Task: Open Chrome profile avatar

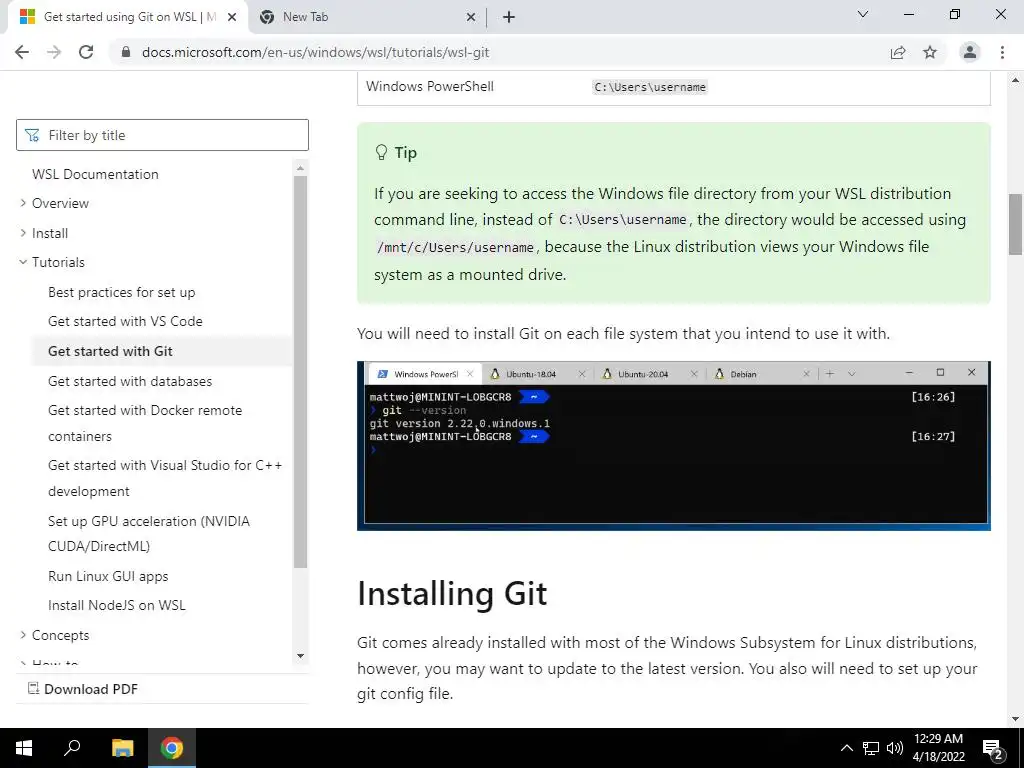Action: [x=970, y=52]
